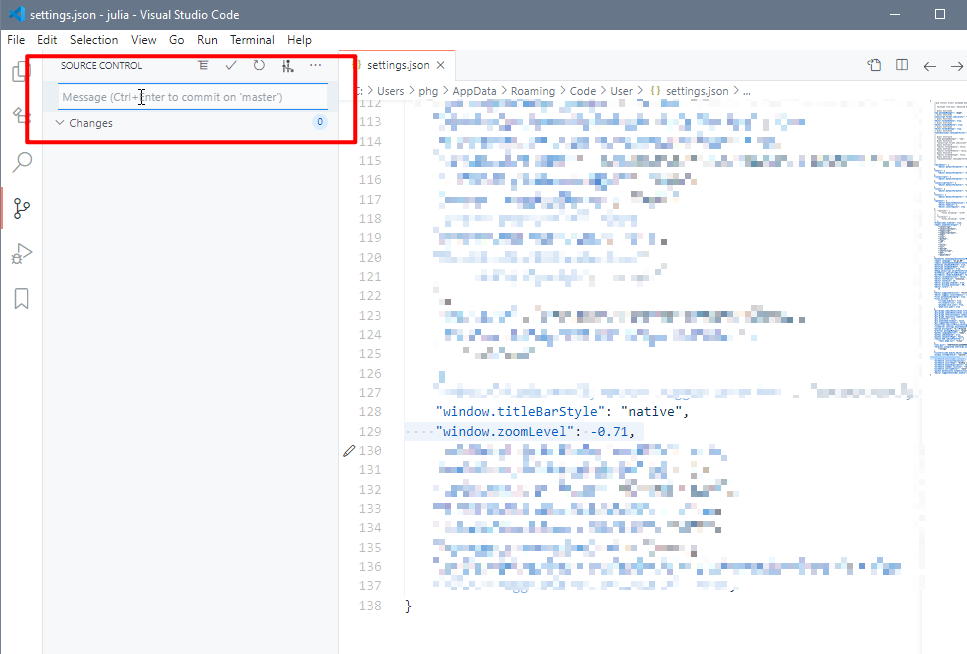Refresh the Source Control view
This screenshot has width=967, height=654.
click(x=258, y=65)
